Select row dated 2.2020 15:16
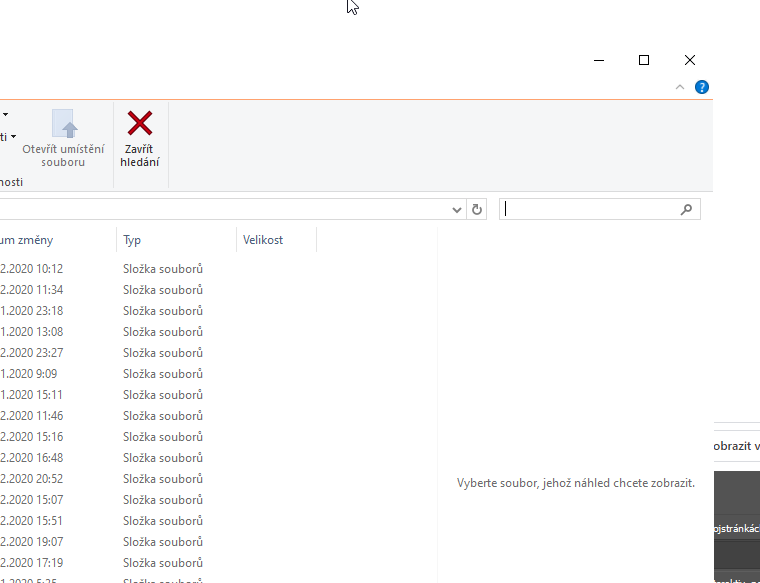The width and height of the screenshot is (760, 583). [158, 437]
